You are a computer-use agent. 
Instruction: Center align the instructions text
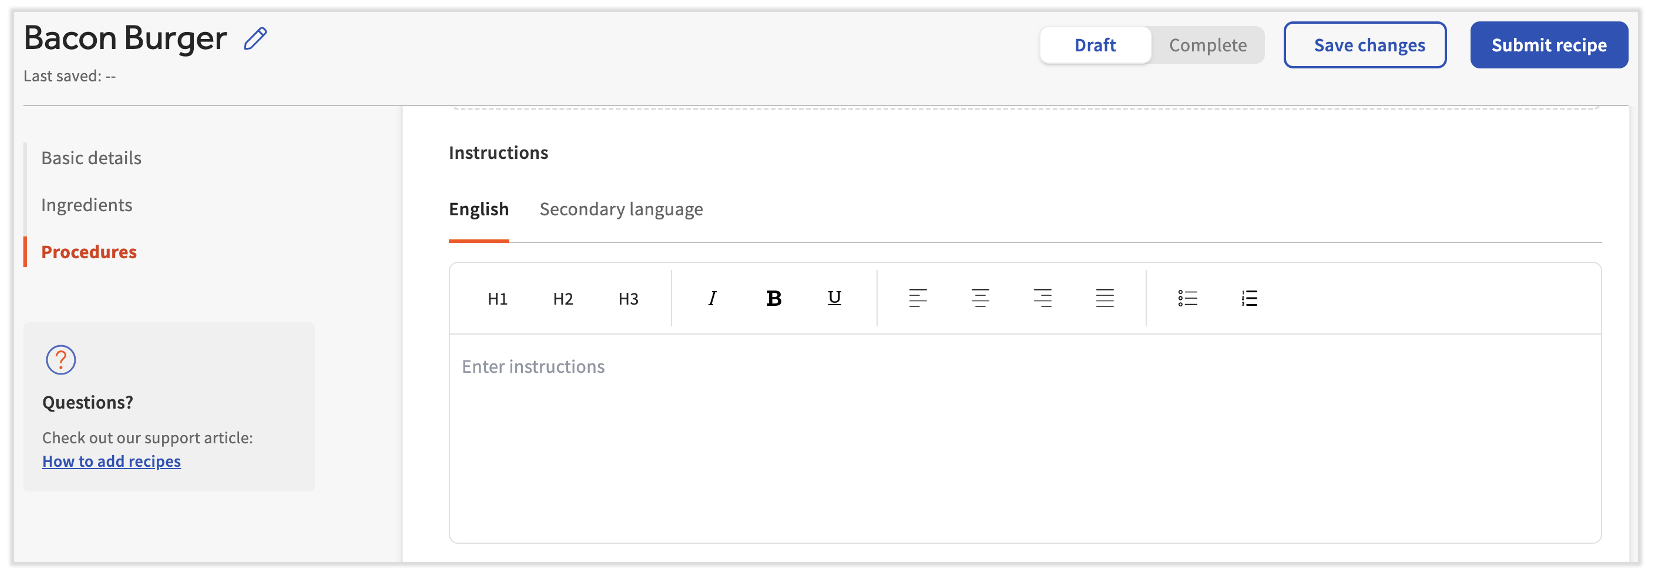click(980, 298)
